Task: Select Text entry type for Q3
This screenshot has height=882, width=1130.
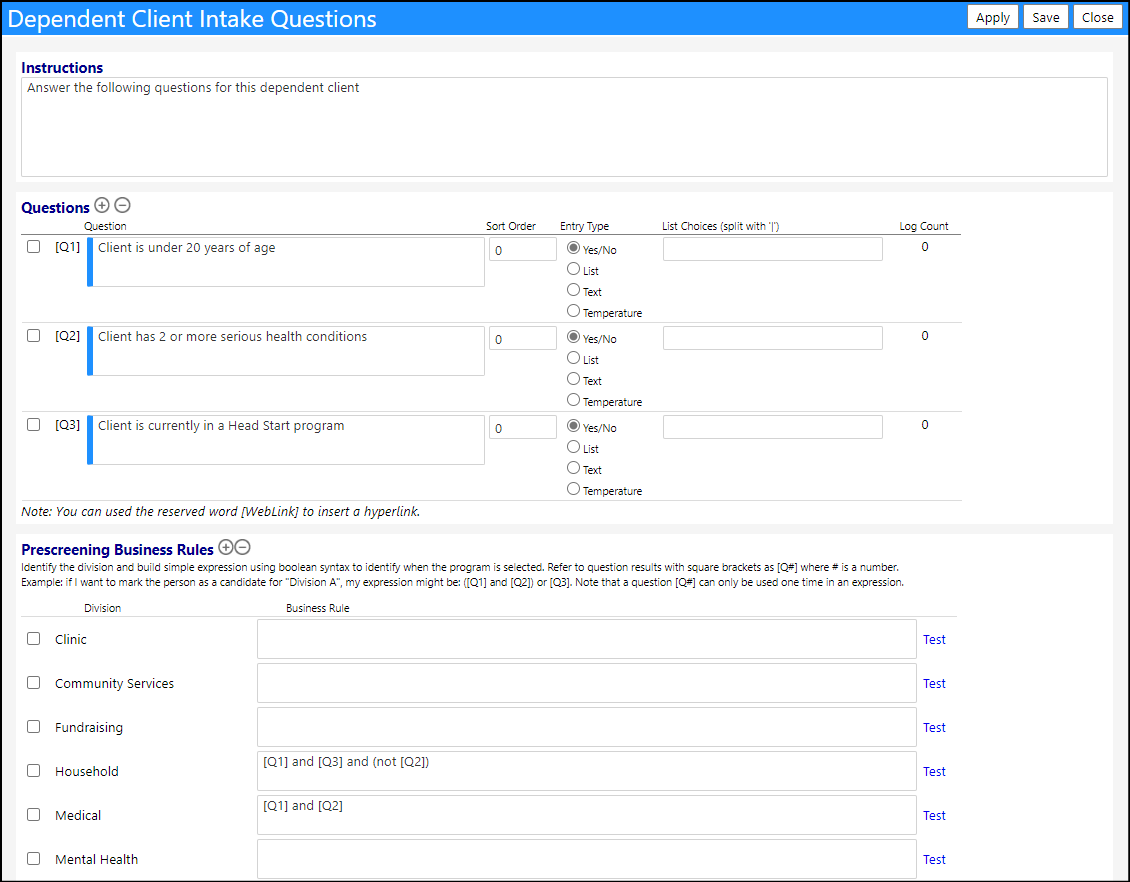Action: click(x=574, y=468)
